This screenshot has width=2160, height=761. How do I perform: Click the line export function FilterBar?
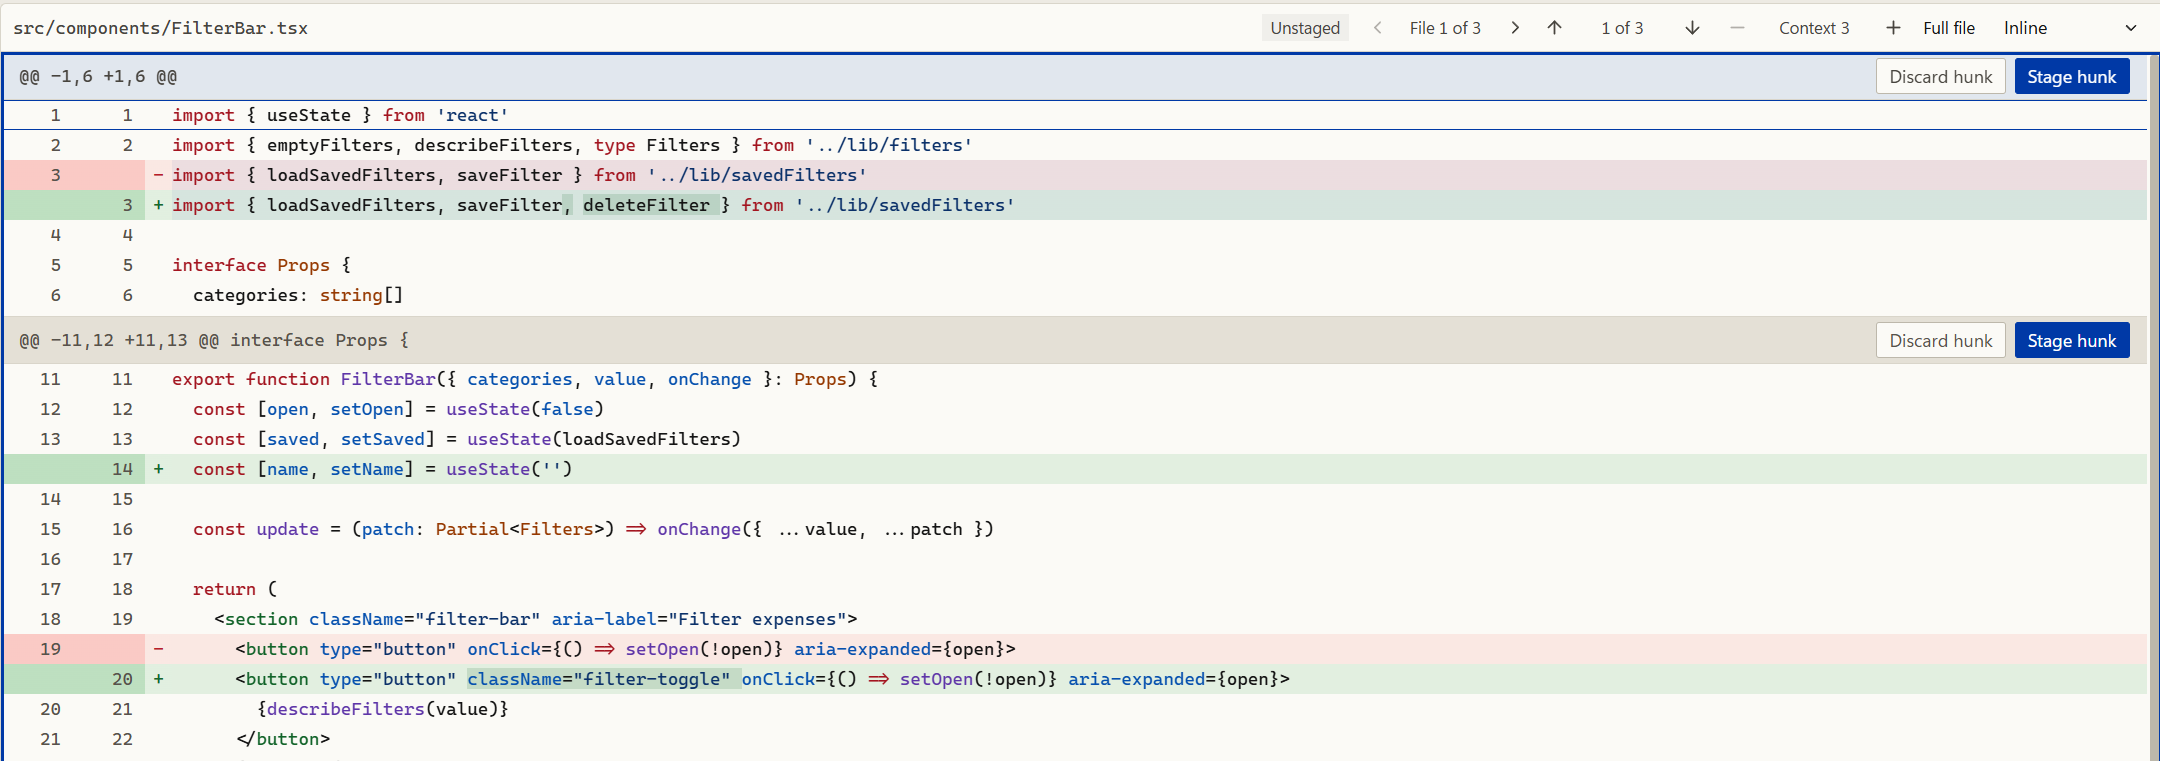[1075, 379]
